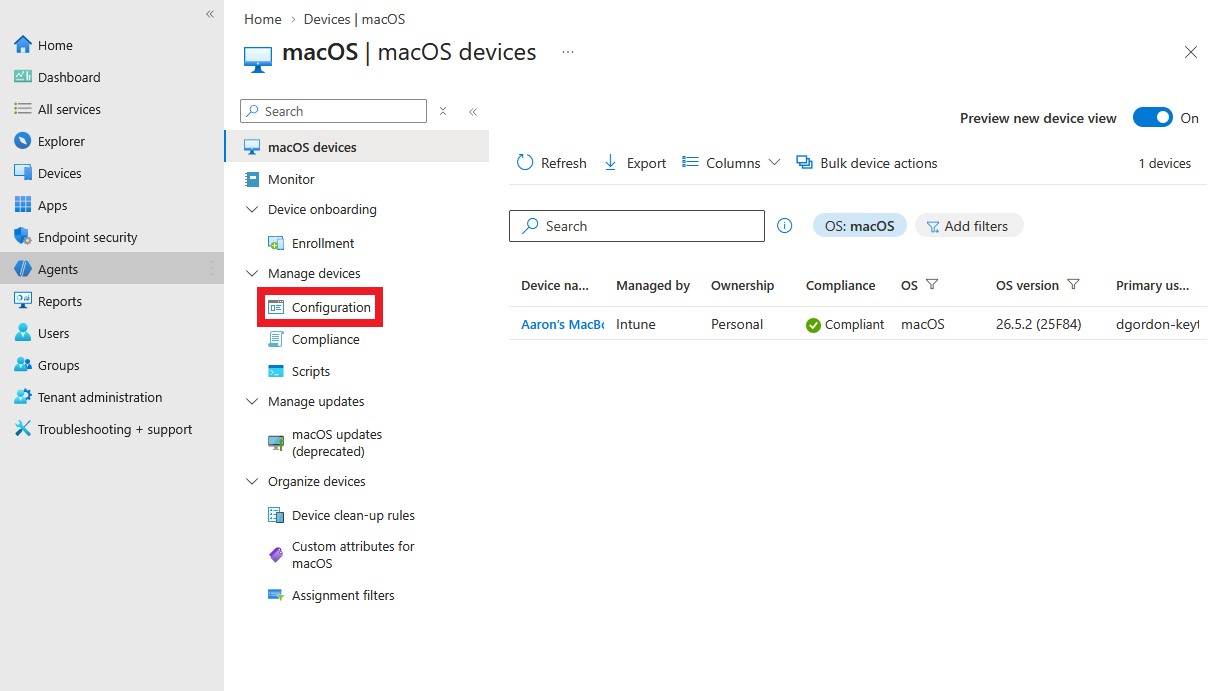Sort by the Managed by column header

(653, 285)
